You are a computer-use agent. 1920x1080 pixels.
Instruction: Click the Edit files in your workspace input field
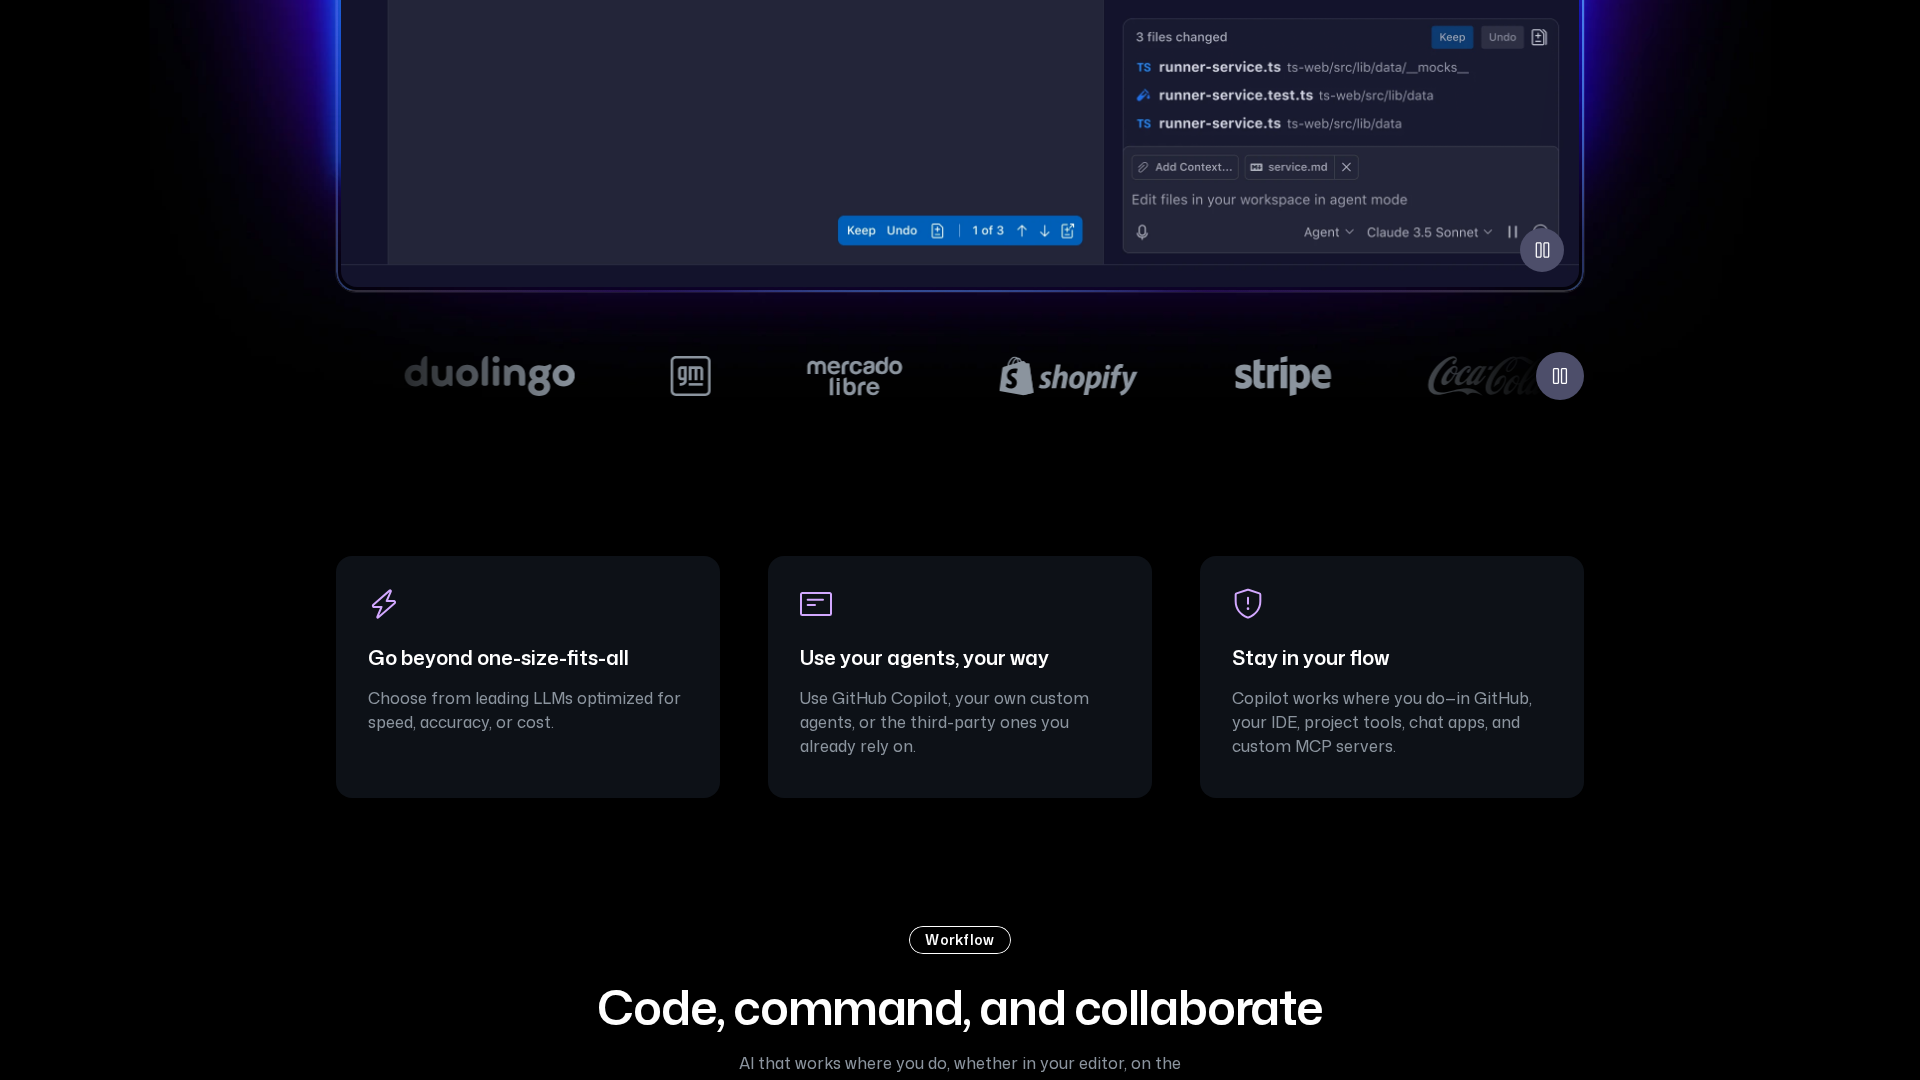(1270, 199)
